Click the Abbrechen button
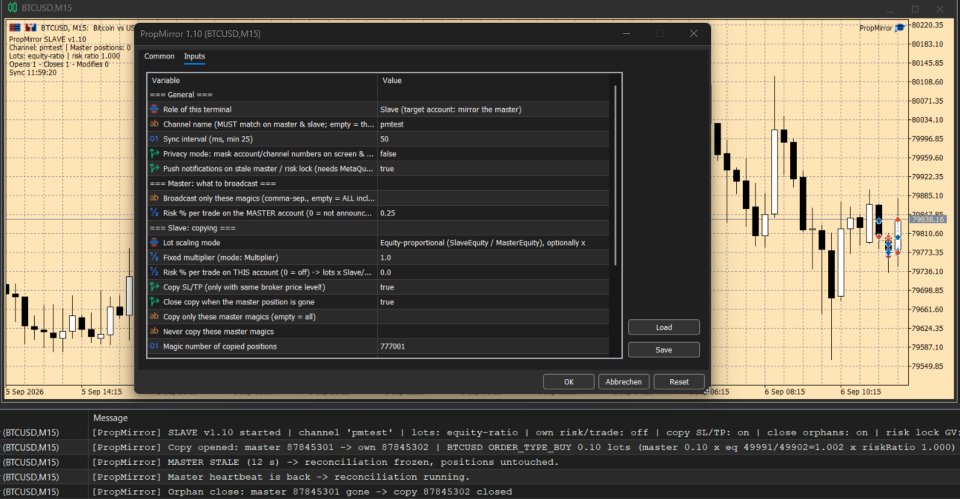The height and width of the screenshot is (499, 960). click(x=623, y=382)
